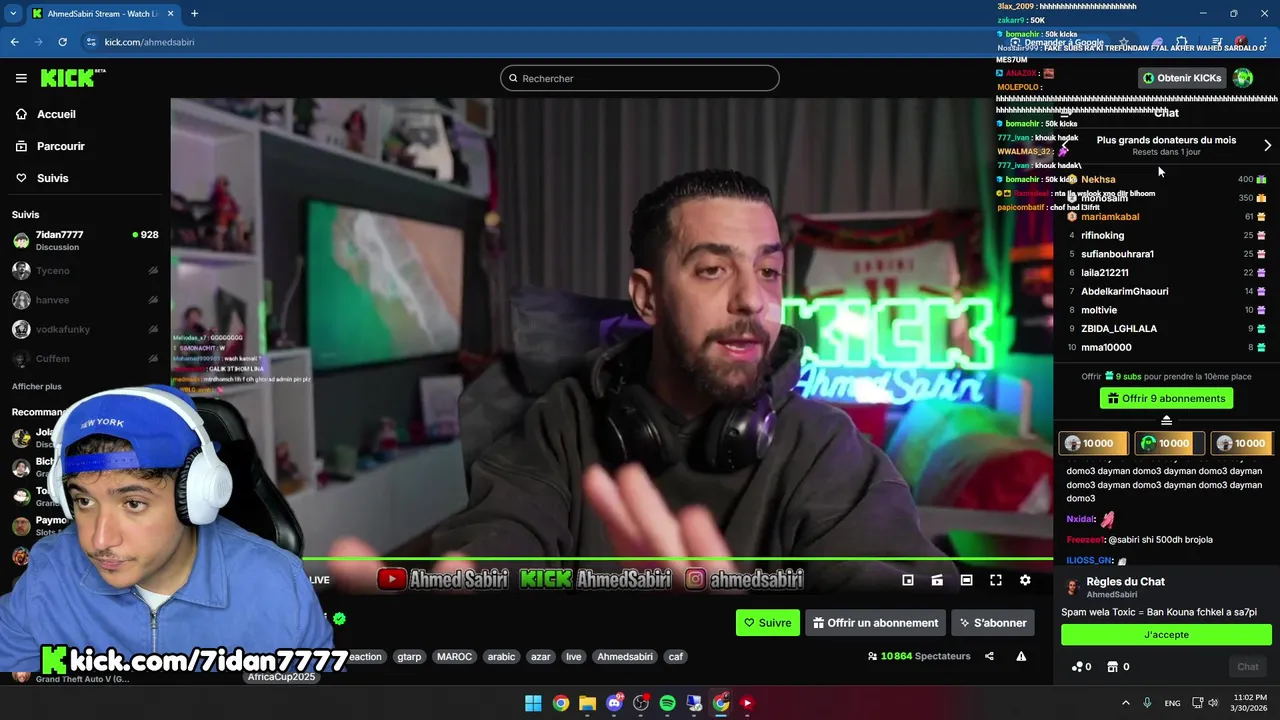The width and height of the screenshot is (1280, 720).
Task: Collapse leaderboard with up caret
Action: point(1166,420)
